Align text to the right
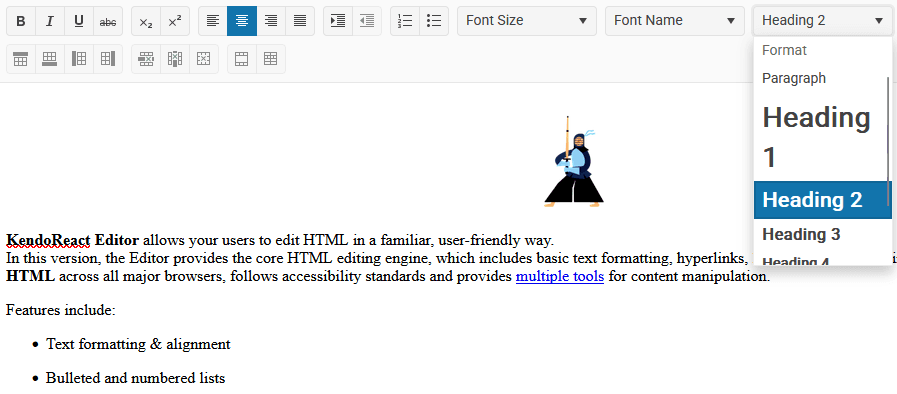Image resolution: width=897 pixels, height=394 pixels. point(271,21)
